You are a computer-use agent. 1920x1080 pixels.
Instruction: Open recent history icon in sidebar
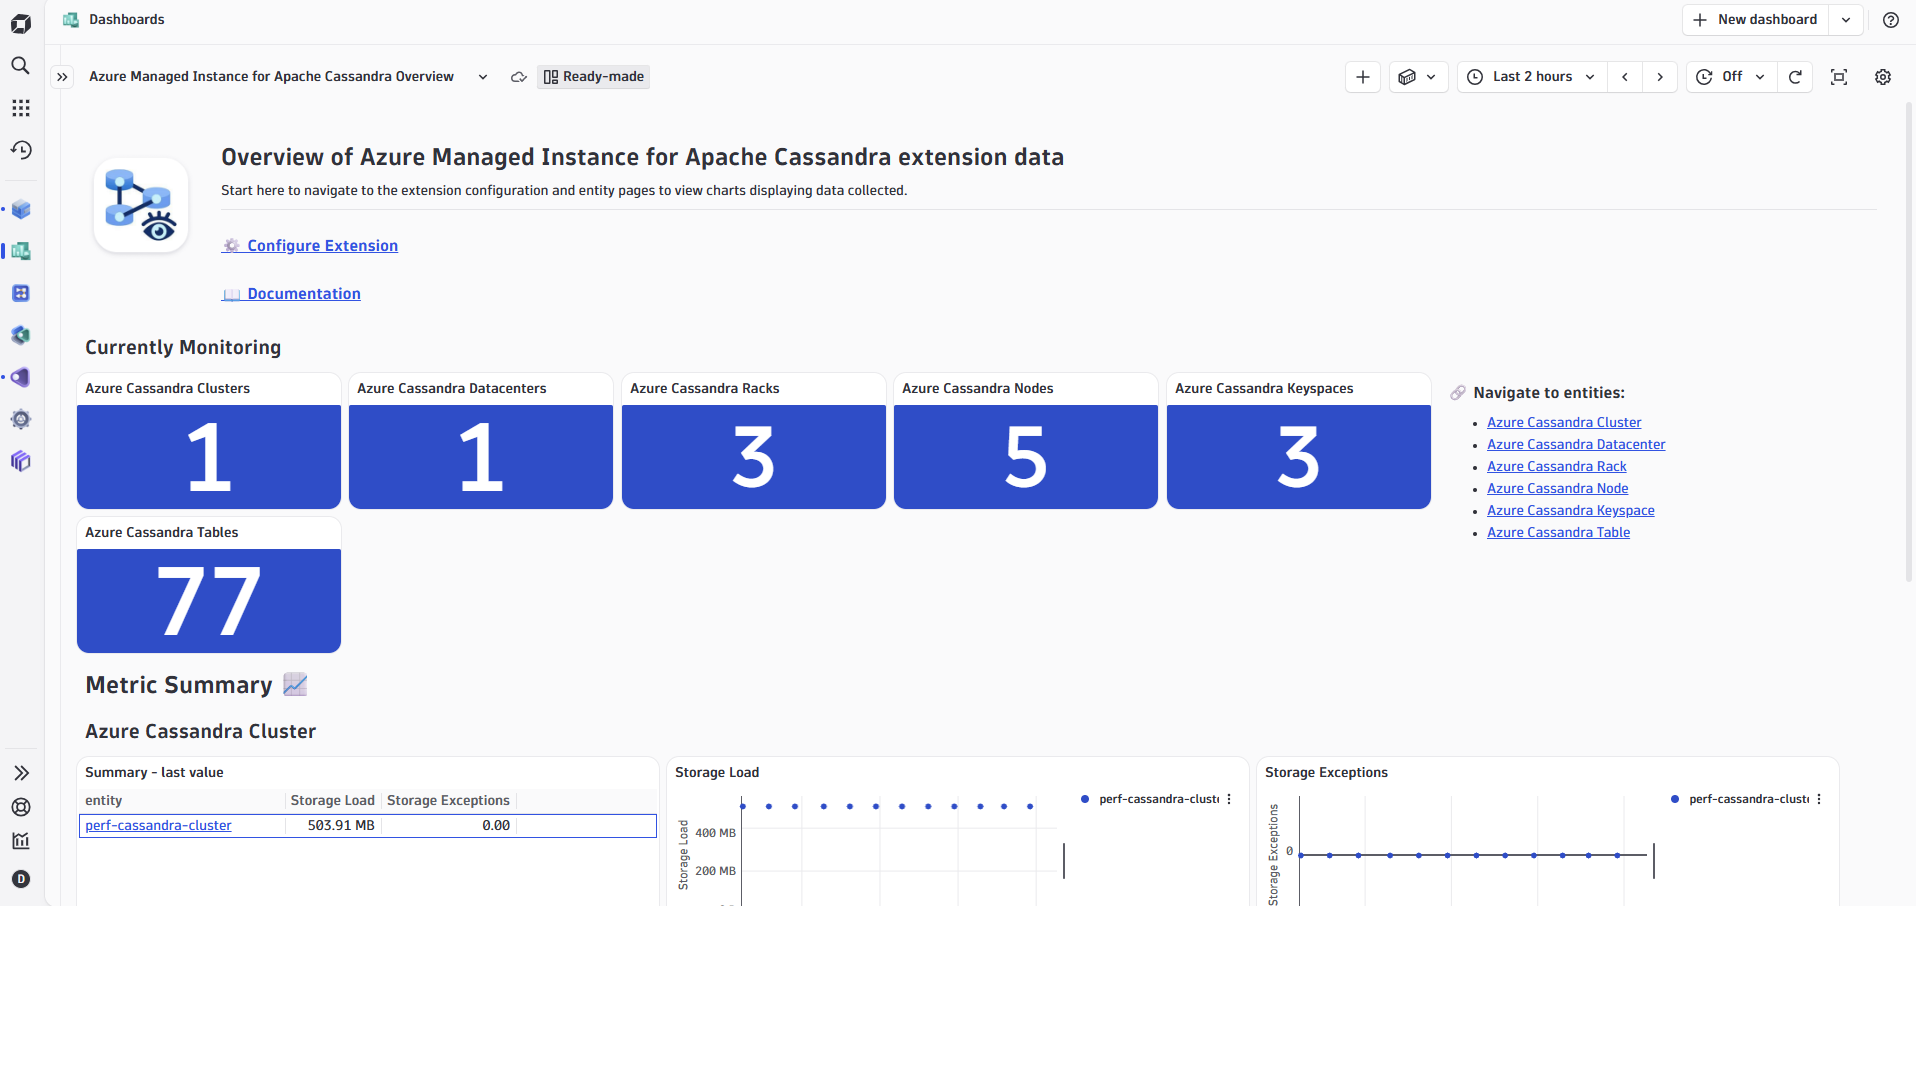pos(21,150)
